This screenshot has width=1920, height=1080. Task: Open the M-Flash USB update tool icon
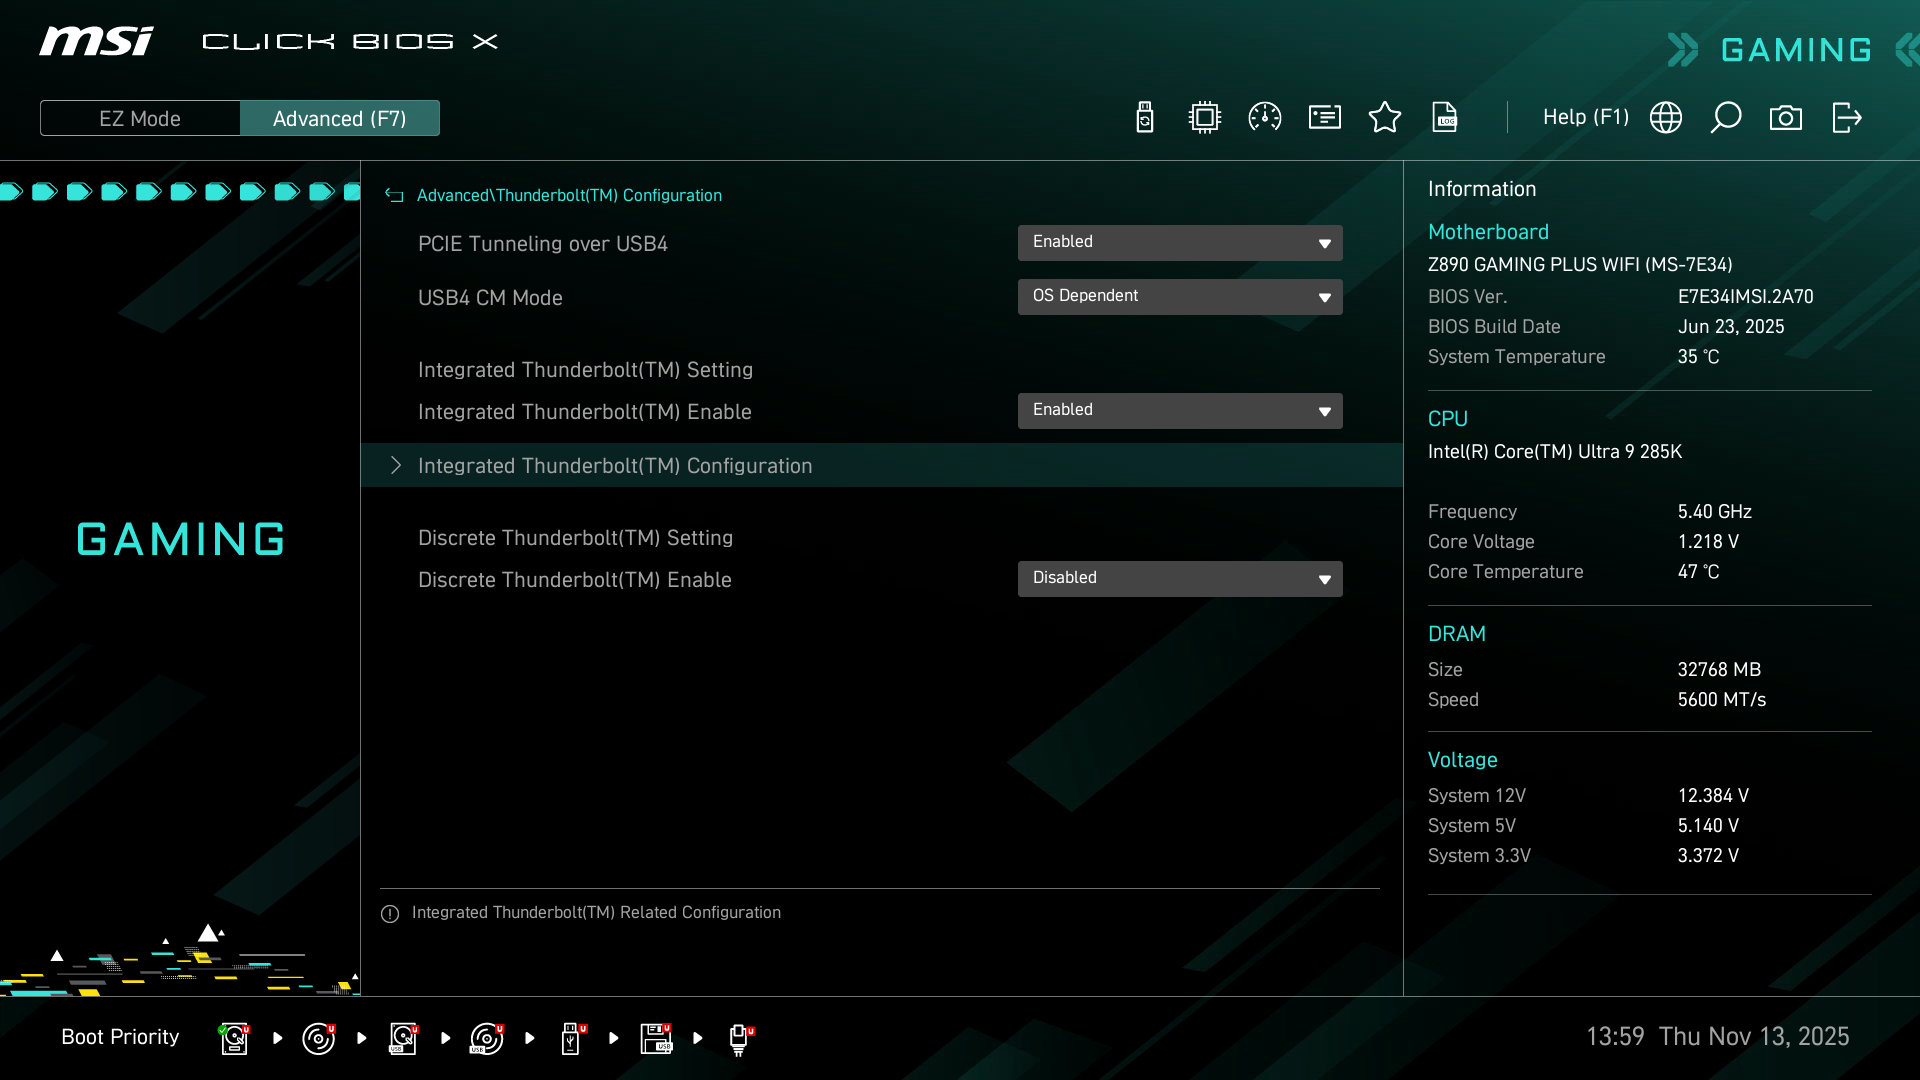point(1145,118)
